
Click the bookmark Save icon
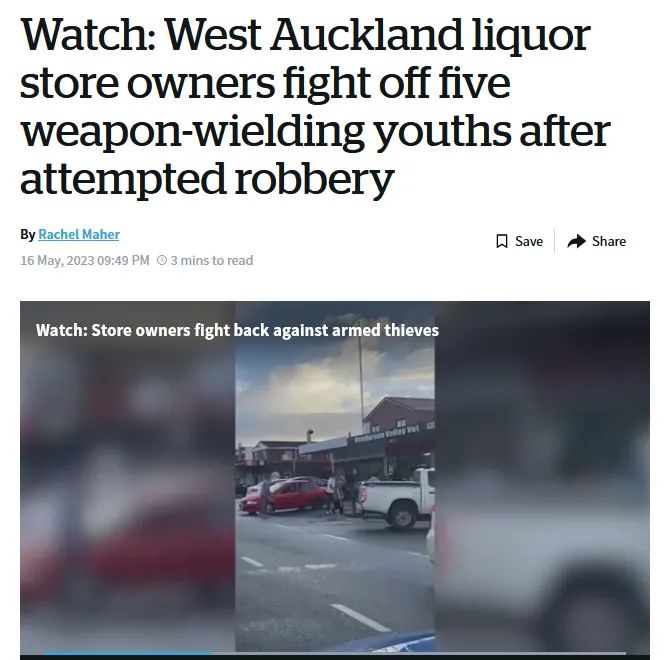[x=502, y=241]
